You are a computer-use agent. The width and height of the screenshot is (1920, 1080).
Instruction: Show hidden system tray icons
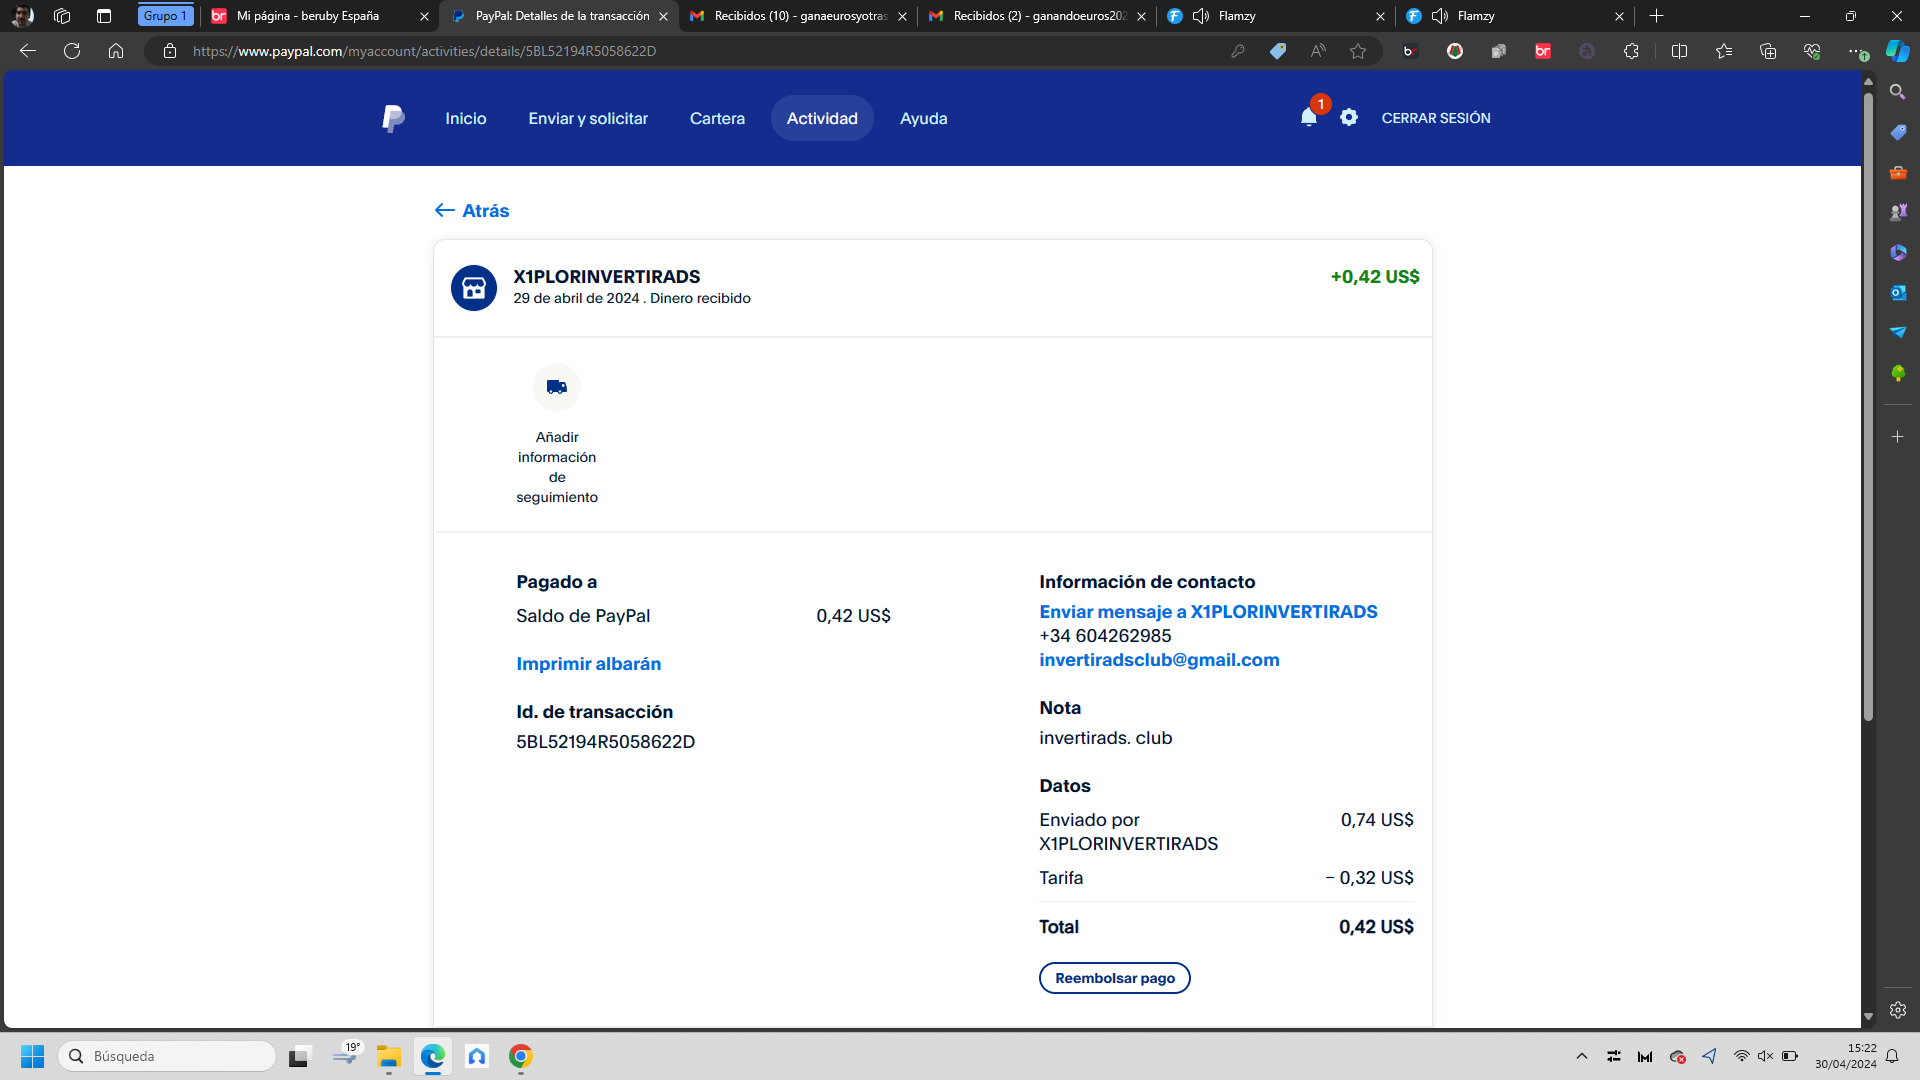click(x=1582, y=1056)
